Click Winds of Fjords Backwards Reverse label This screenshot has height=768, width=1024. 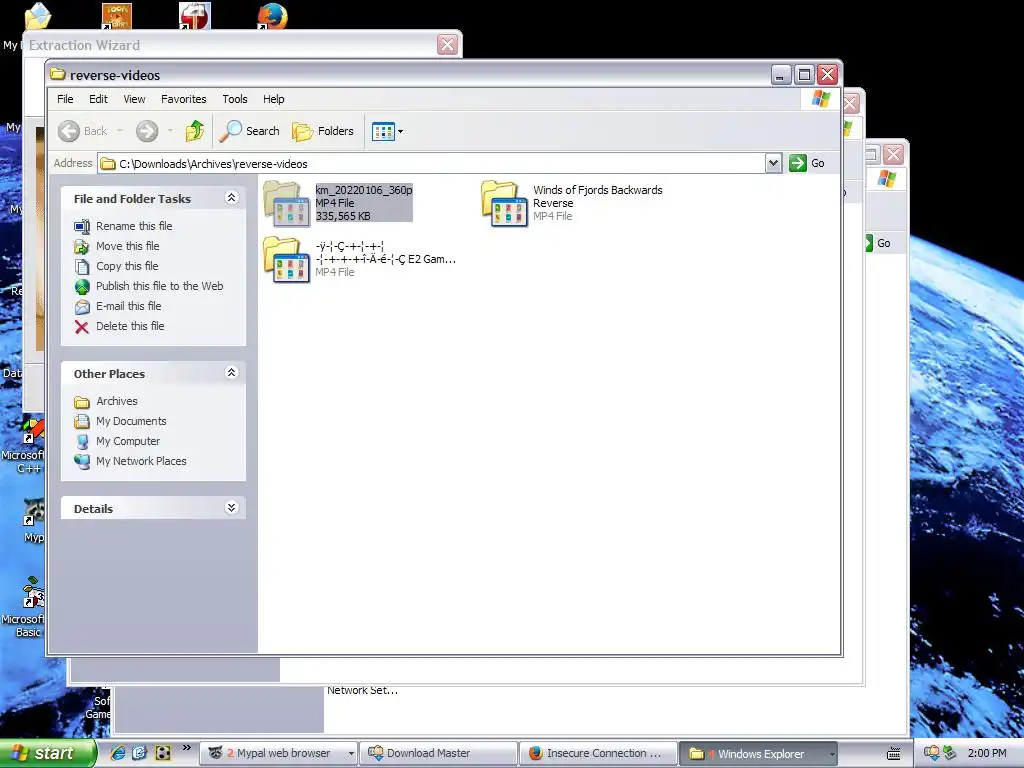pos(598,197)
